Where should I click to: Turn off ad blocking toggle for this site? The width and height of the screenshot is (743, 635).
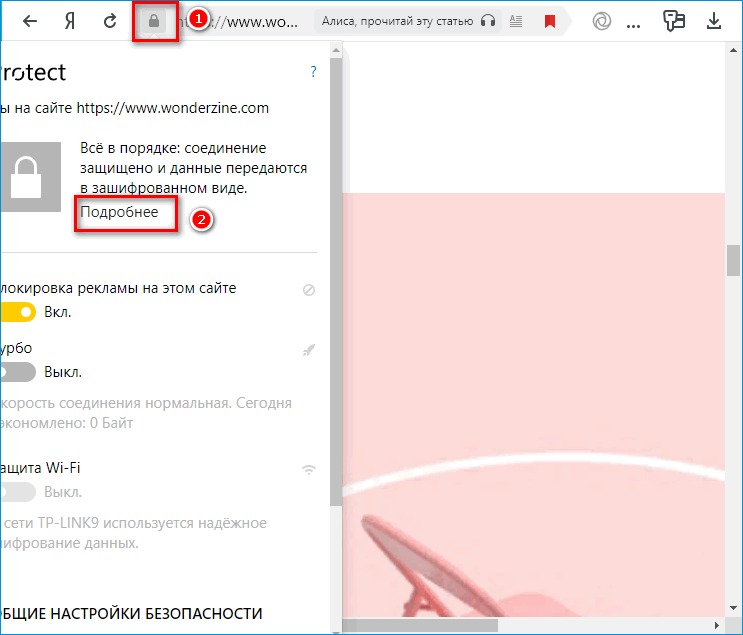coord(17,312)
